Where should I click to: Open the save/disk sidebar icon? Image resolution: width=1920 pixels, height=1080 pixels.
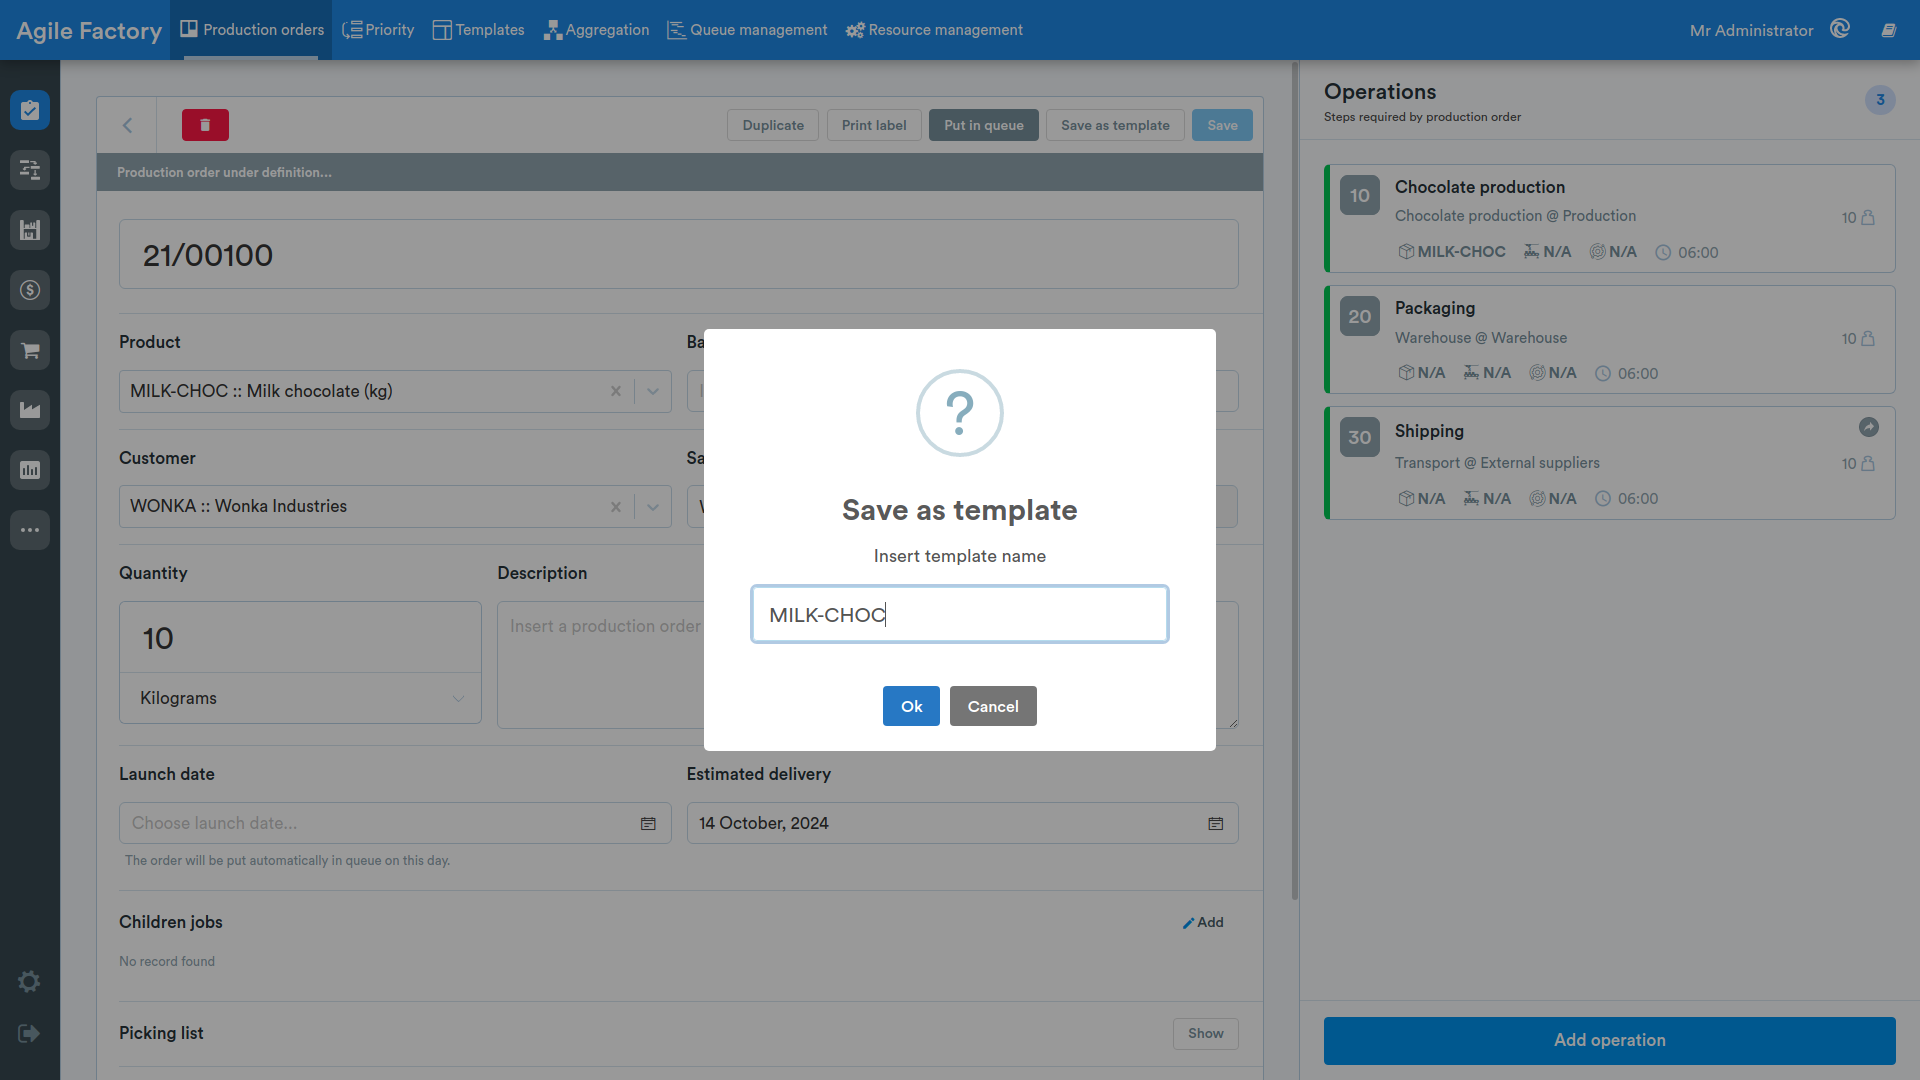pos(30,230)
